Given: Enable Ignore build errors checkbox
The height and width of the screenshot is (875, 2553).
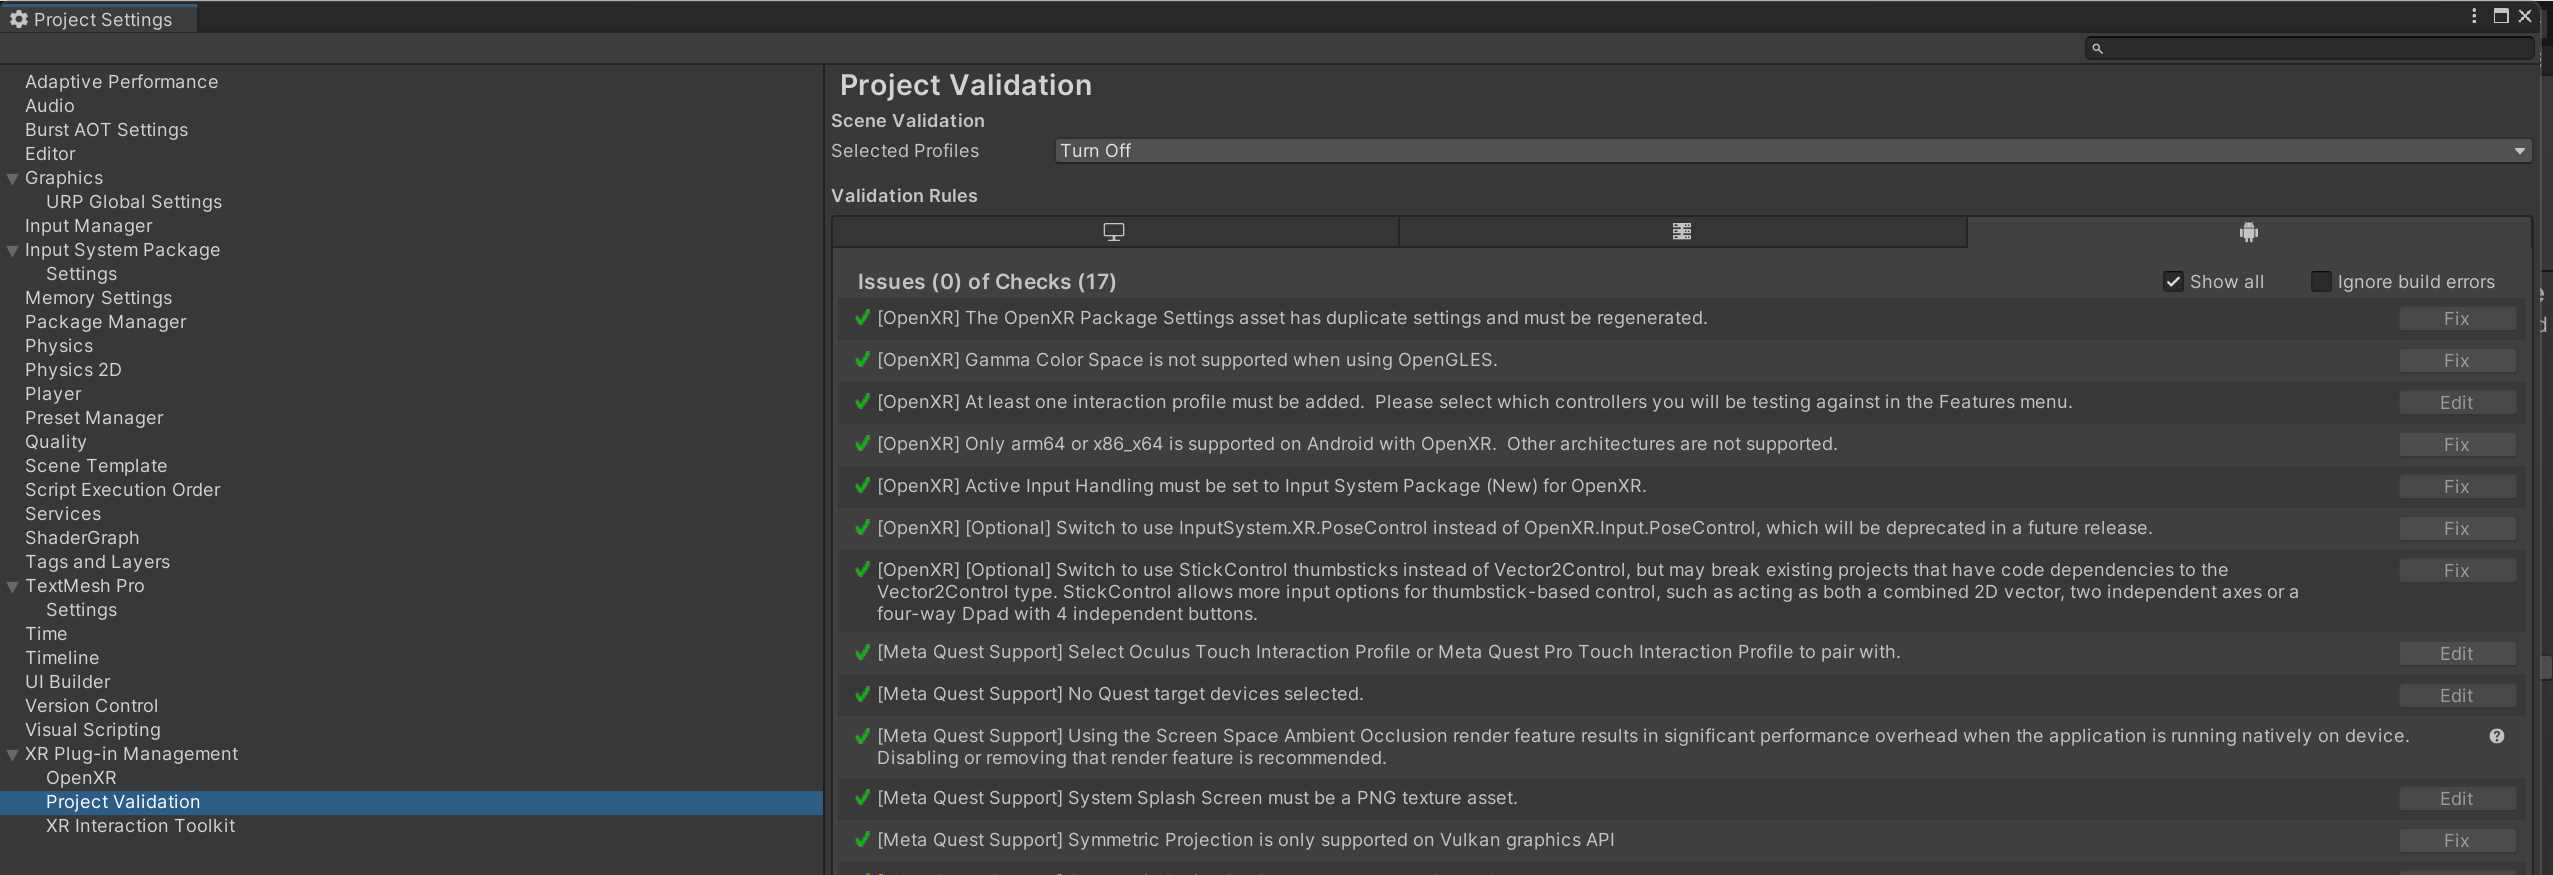Looking at the screenshot, I should pyautogui.click(x=2321, y=282).
